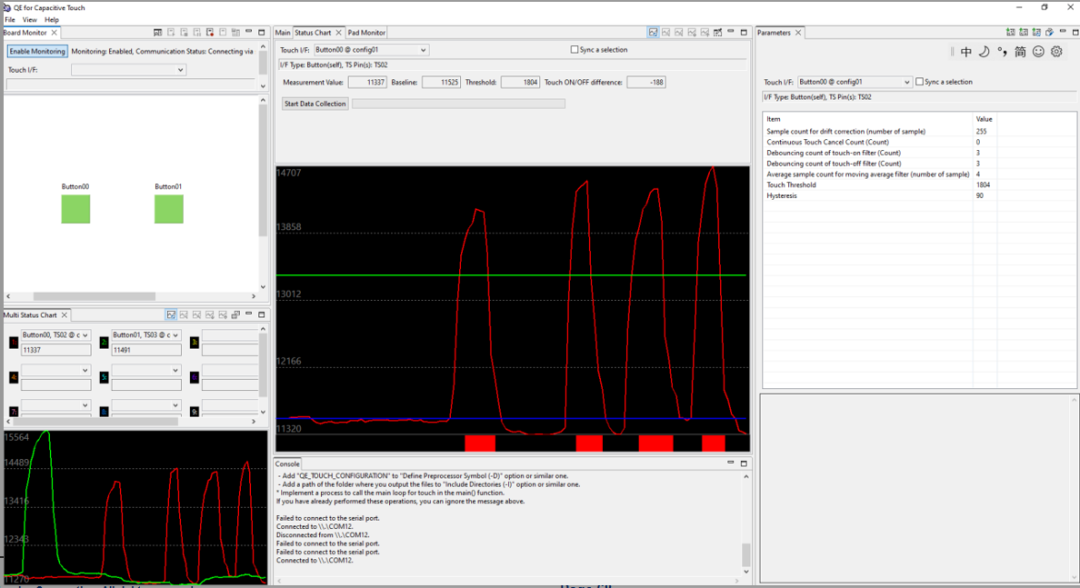Image resolution: width=1080 pixels, height=588 pixels.
Task: Click the IME emoji smiley icon
Action: pyautogui.click(x=1038, y=51)
